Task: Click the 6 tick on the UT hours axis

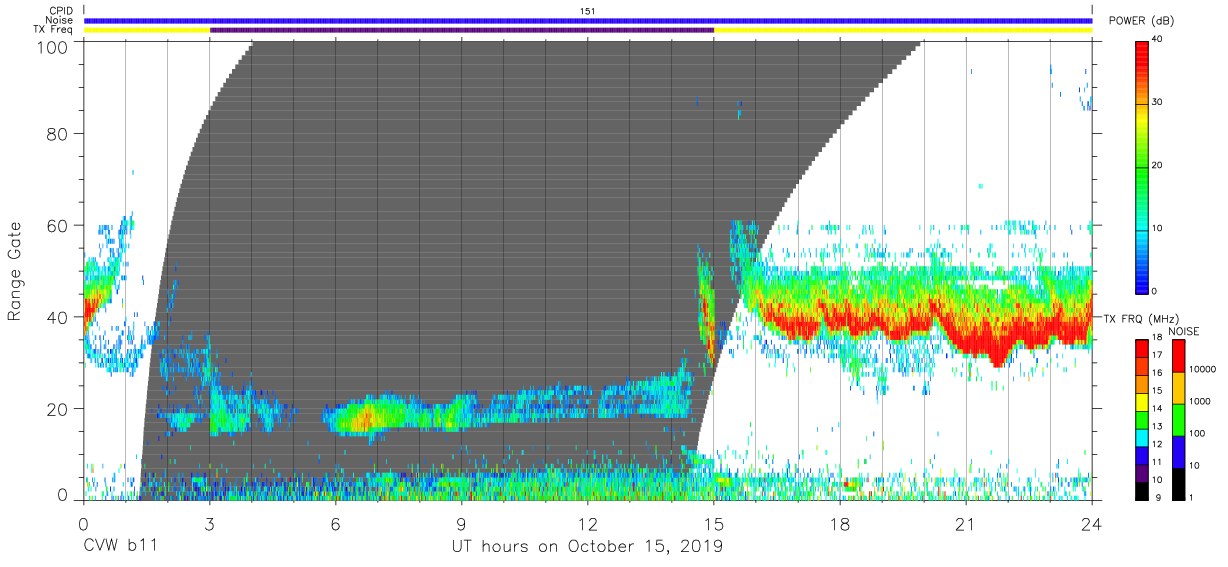Action: click(x=336, y=524)
